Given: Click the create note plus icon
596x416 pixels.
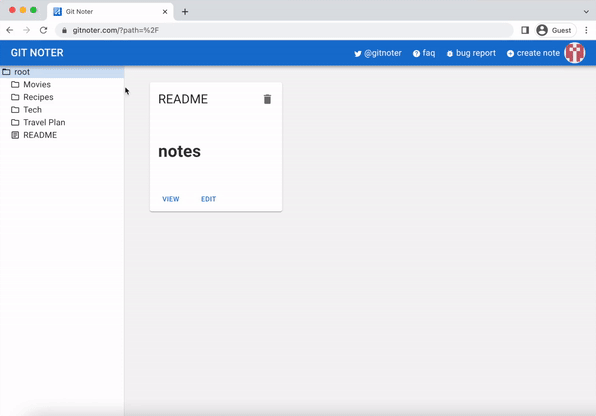Looking at the screenshot, I should click(x=510, y=54).
